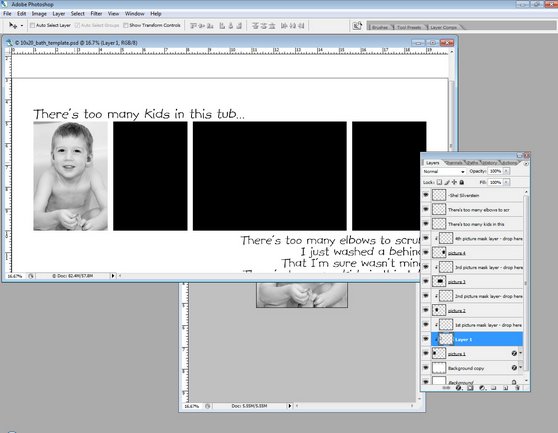Screen dimensions: 558x433
Task: Click status icon in 10x20_bath_template status bar
Action: tap(31, 276)
